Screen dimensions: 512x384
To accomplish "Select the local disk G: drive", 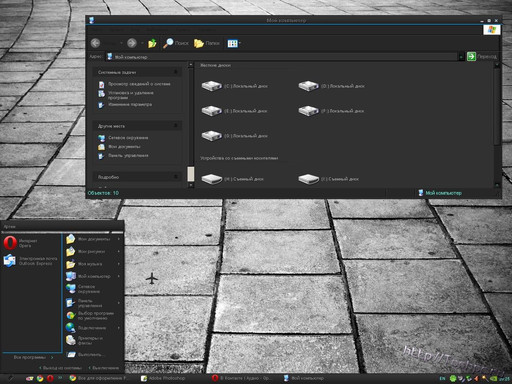I will tap(234, 136).
